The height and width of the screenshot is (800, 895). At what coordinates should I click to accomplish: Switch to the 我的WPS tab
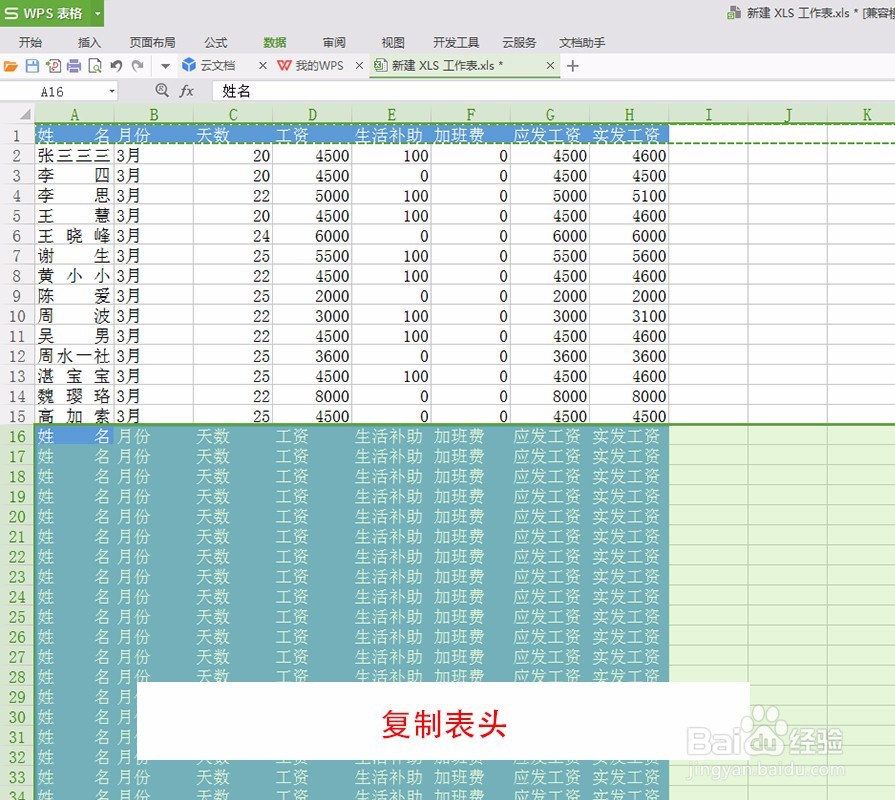point(320,64)
